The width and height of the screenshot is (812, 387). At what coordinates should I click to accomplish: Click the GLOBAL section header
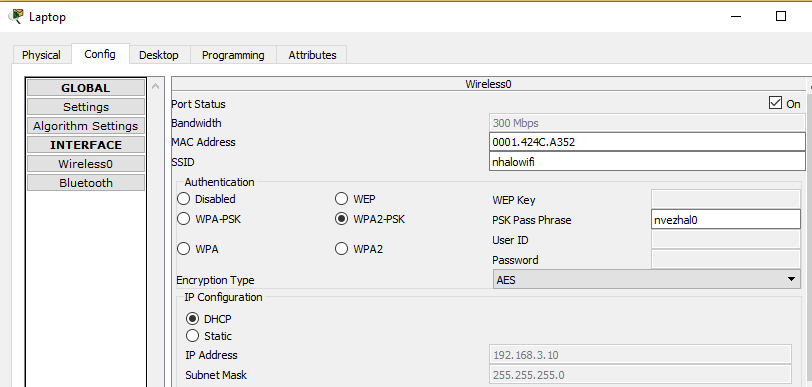(86, 88)
